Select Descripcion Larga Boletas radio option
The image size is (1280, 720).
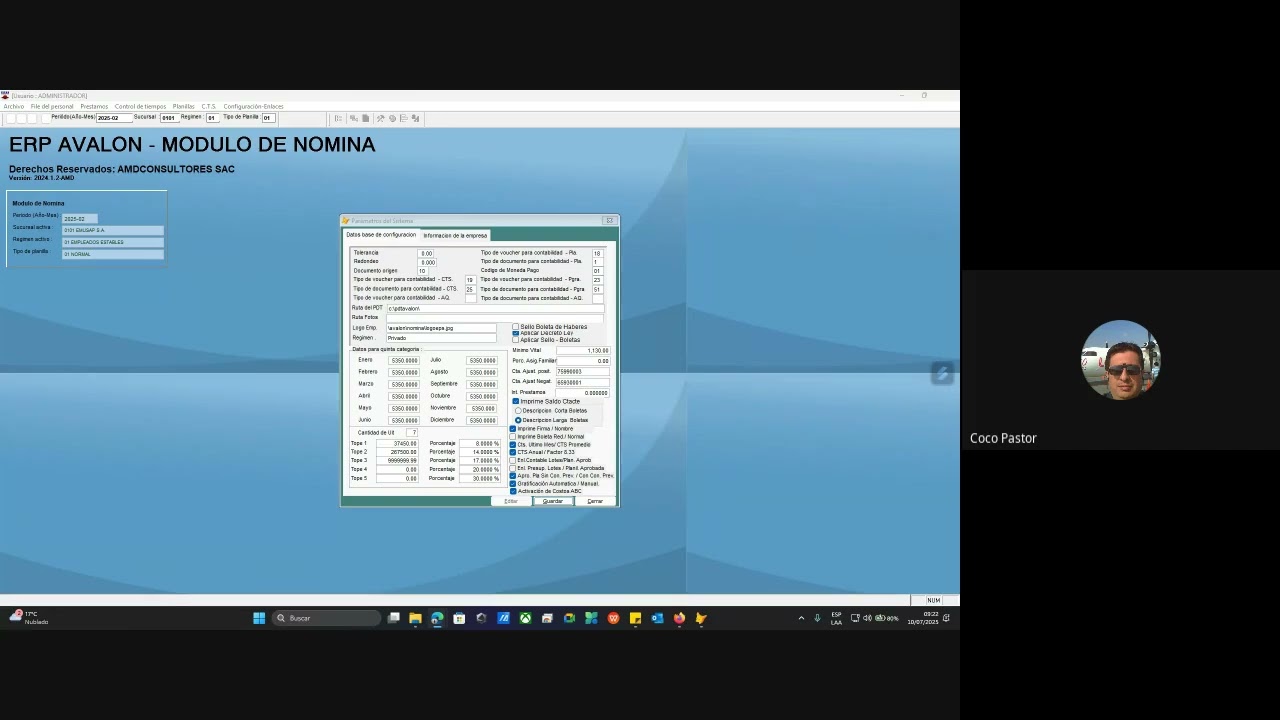[x=518, y=420]
